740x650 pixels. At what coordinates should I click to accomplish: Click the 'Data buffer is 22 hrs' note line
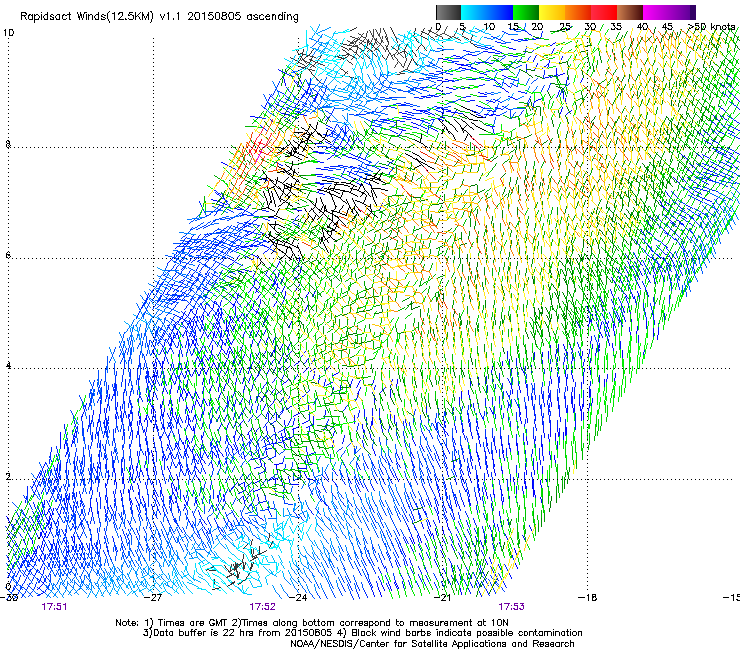(x=362, y=633)
